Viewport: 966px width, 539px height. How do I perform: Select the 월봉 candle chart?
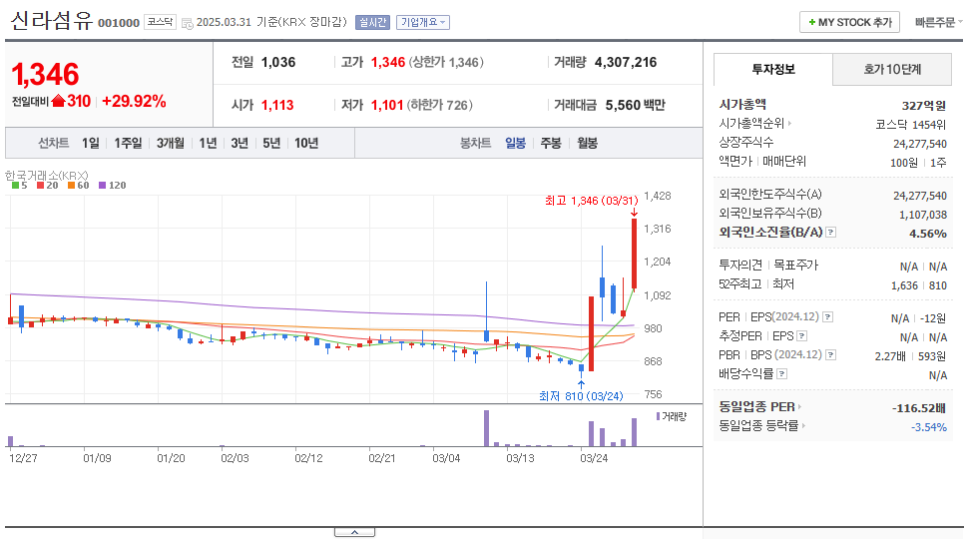pyautogui.click(x=587, y=143)
